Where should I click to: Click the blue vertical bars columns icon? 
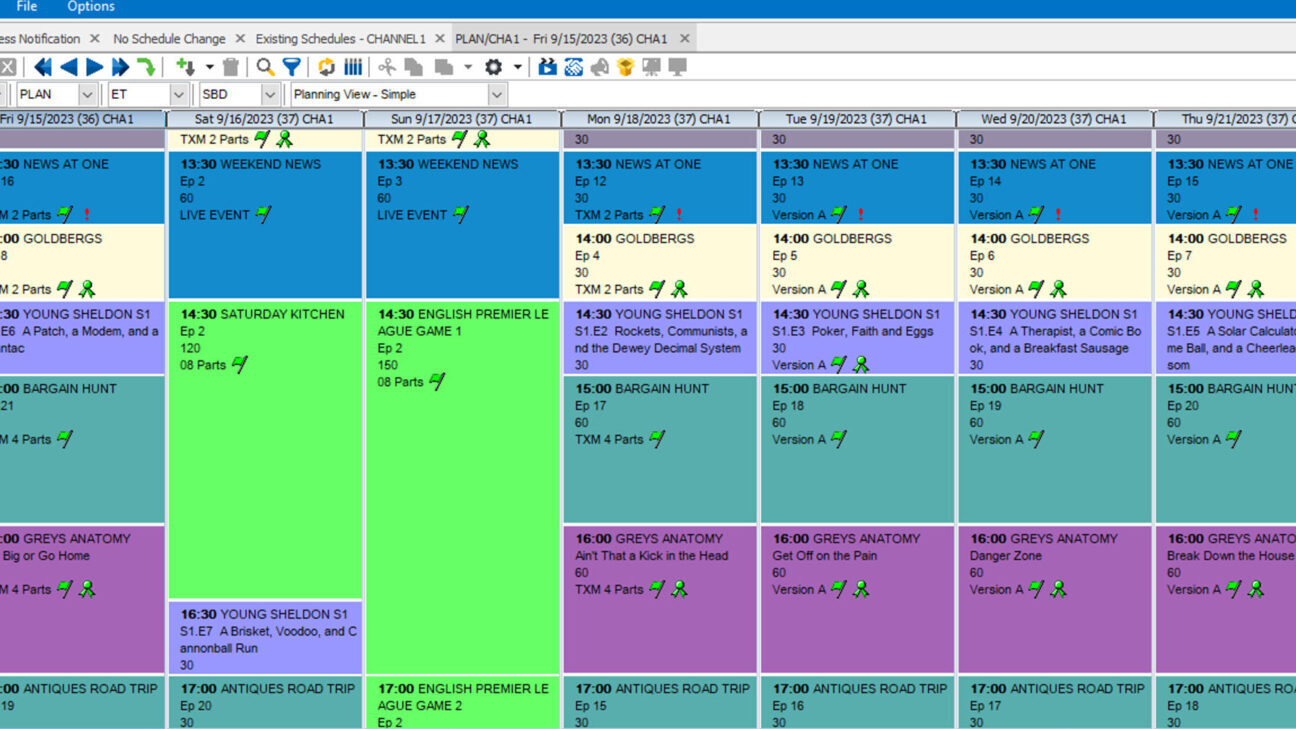pyautogui.click(x=353, y=67)
